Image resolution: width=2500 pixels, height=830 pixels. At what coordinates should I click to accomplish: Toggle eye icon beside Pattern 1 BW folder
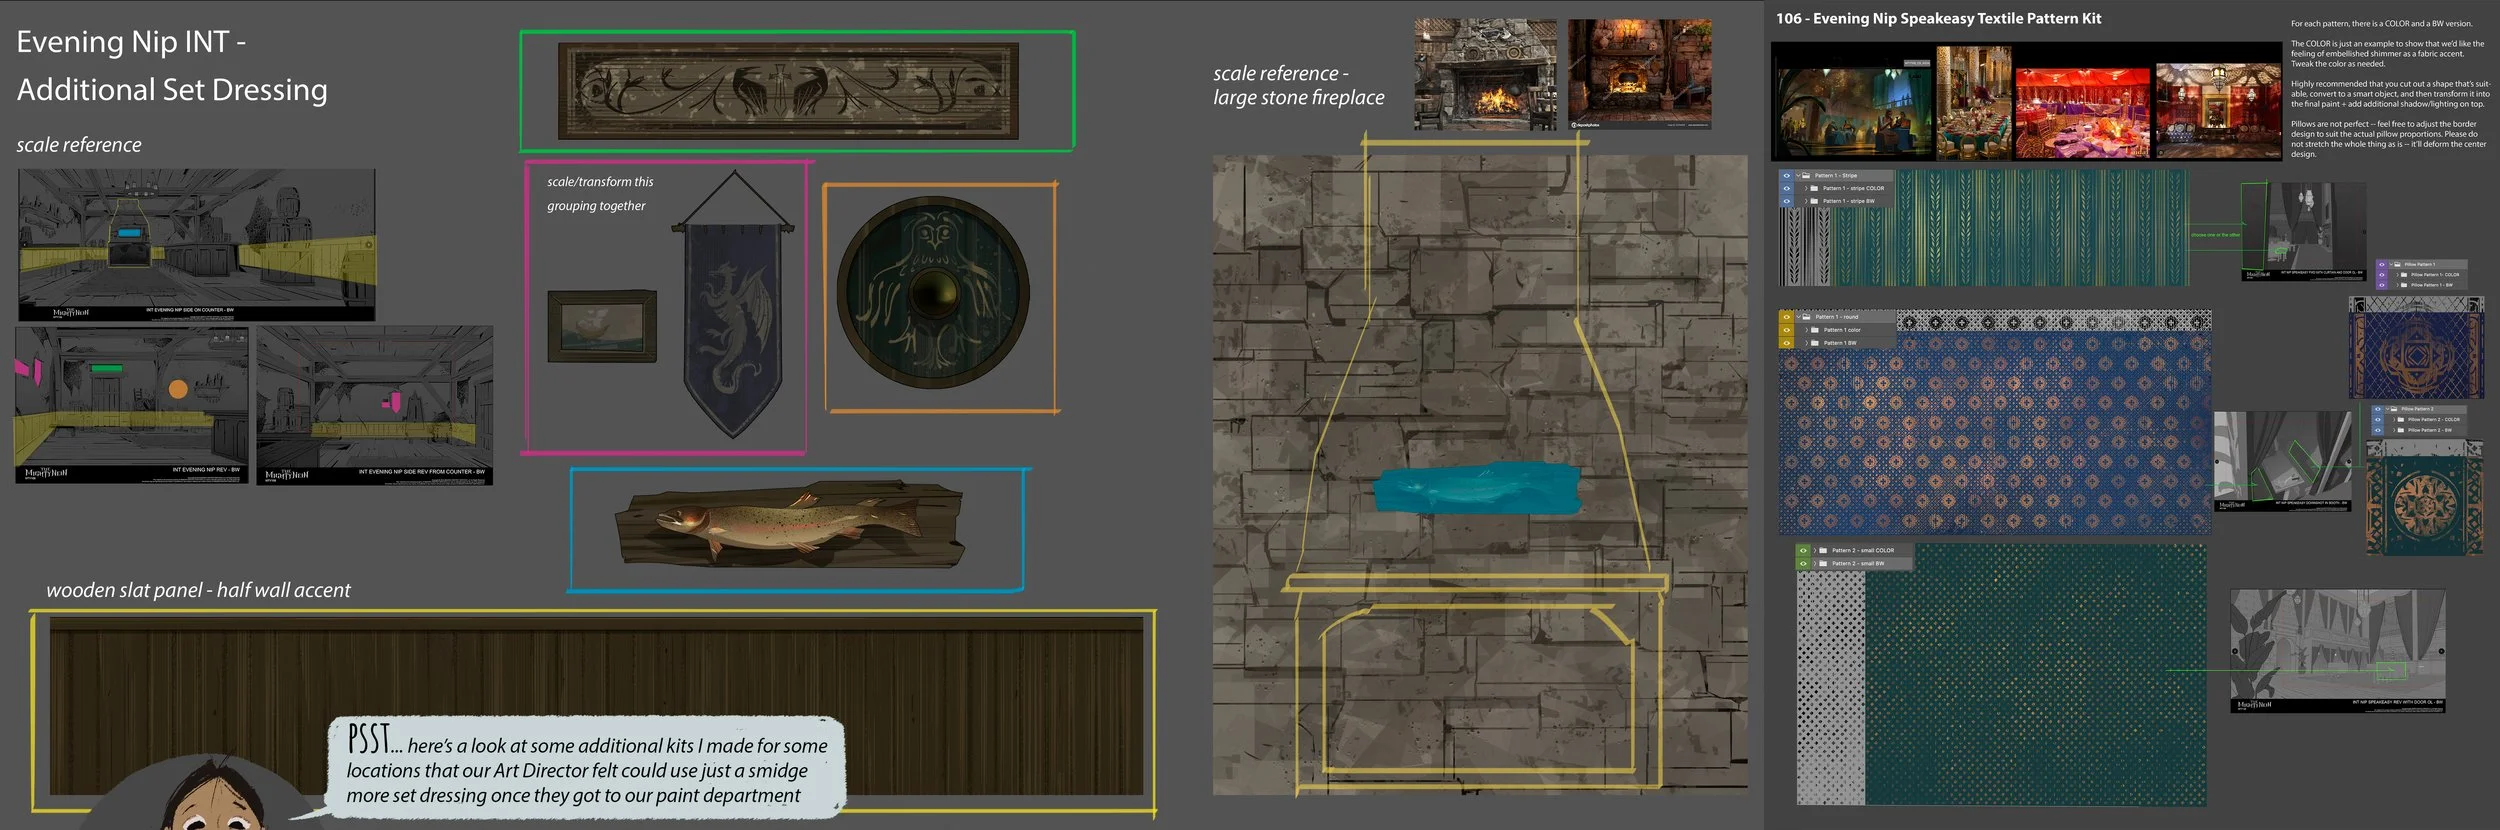pyautogui.click(x=1787, y=343)
